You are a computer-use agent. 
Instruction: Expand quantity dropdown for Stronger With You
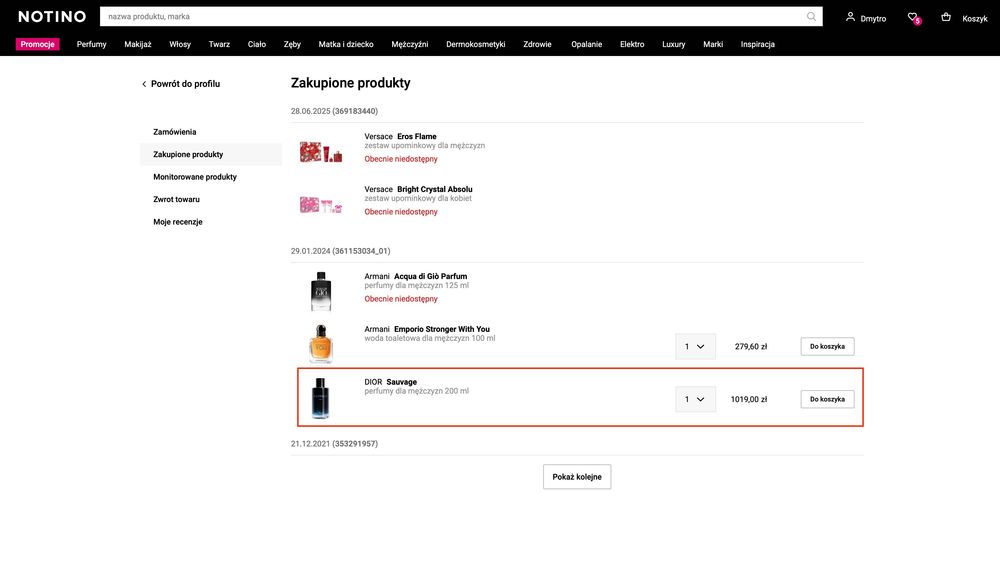(695, 346)
